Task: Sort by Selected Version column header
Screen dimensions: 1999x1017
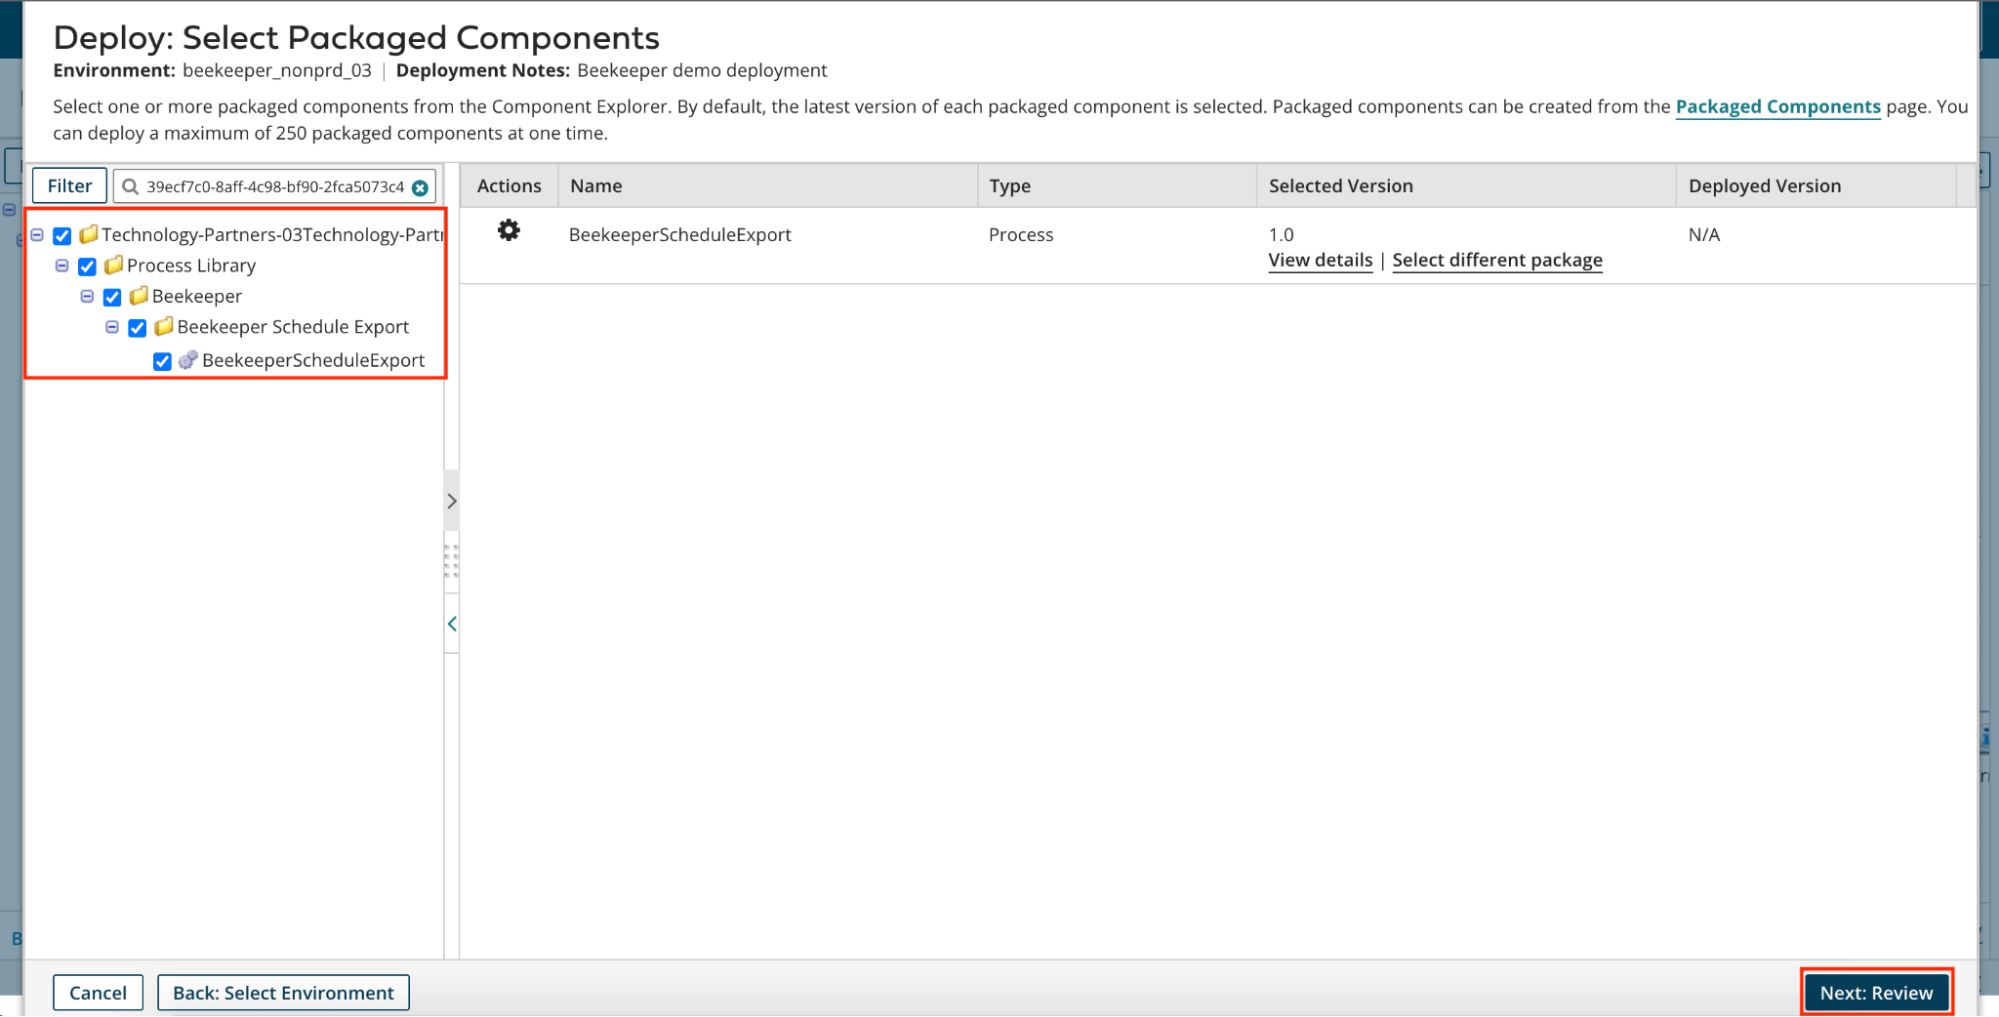Action: coord(1340,186)
